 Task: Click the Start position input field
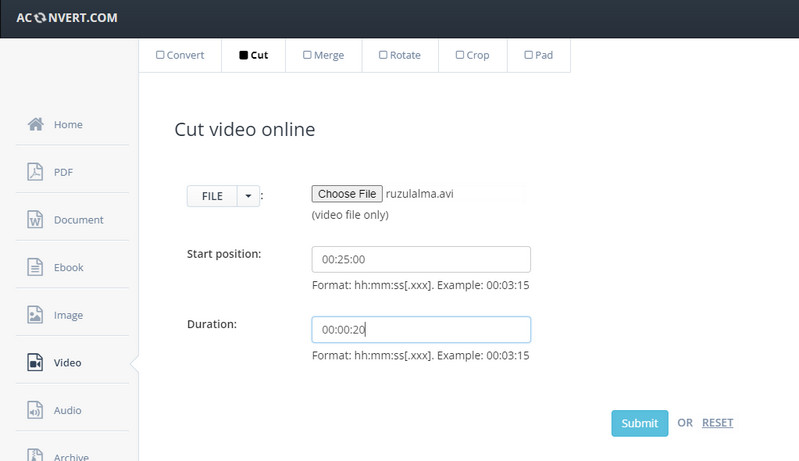click(x=421, y=259)
